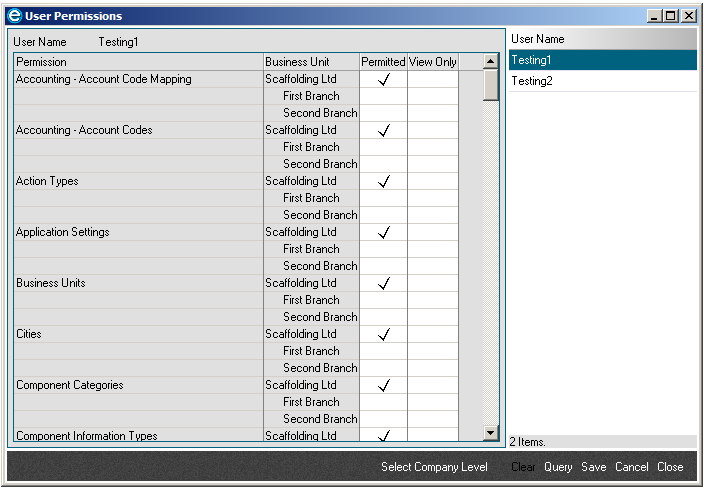The height and width of the screenshot is (489, 704).
Task: Click the Business Unit column header
Action: point(310,62)
